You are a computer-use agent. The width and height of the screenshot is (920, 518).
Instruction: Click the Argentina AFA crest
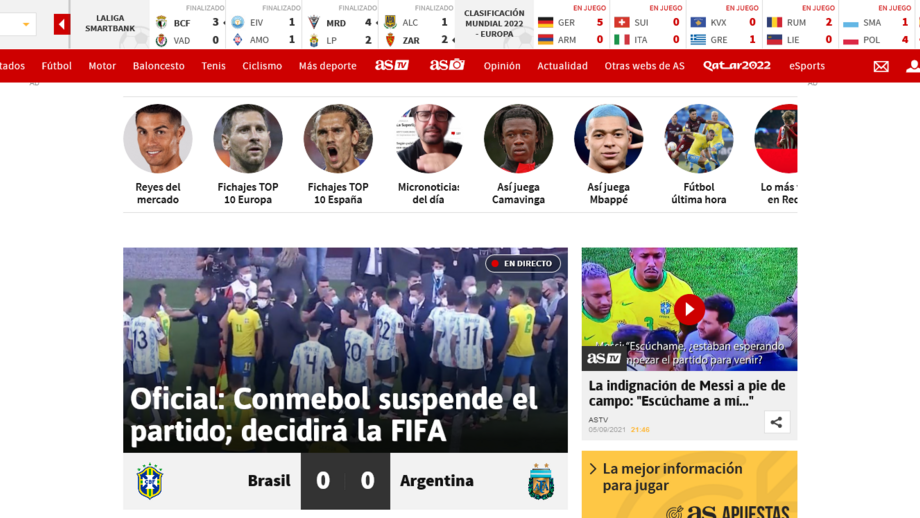tap(540, 482)
